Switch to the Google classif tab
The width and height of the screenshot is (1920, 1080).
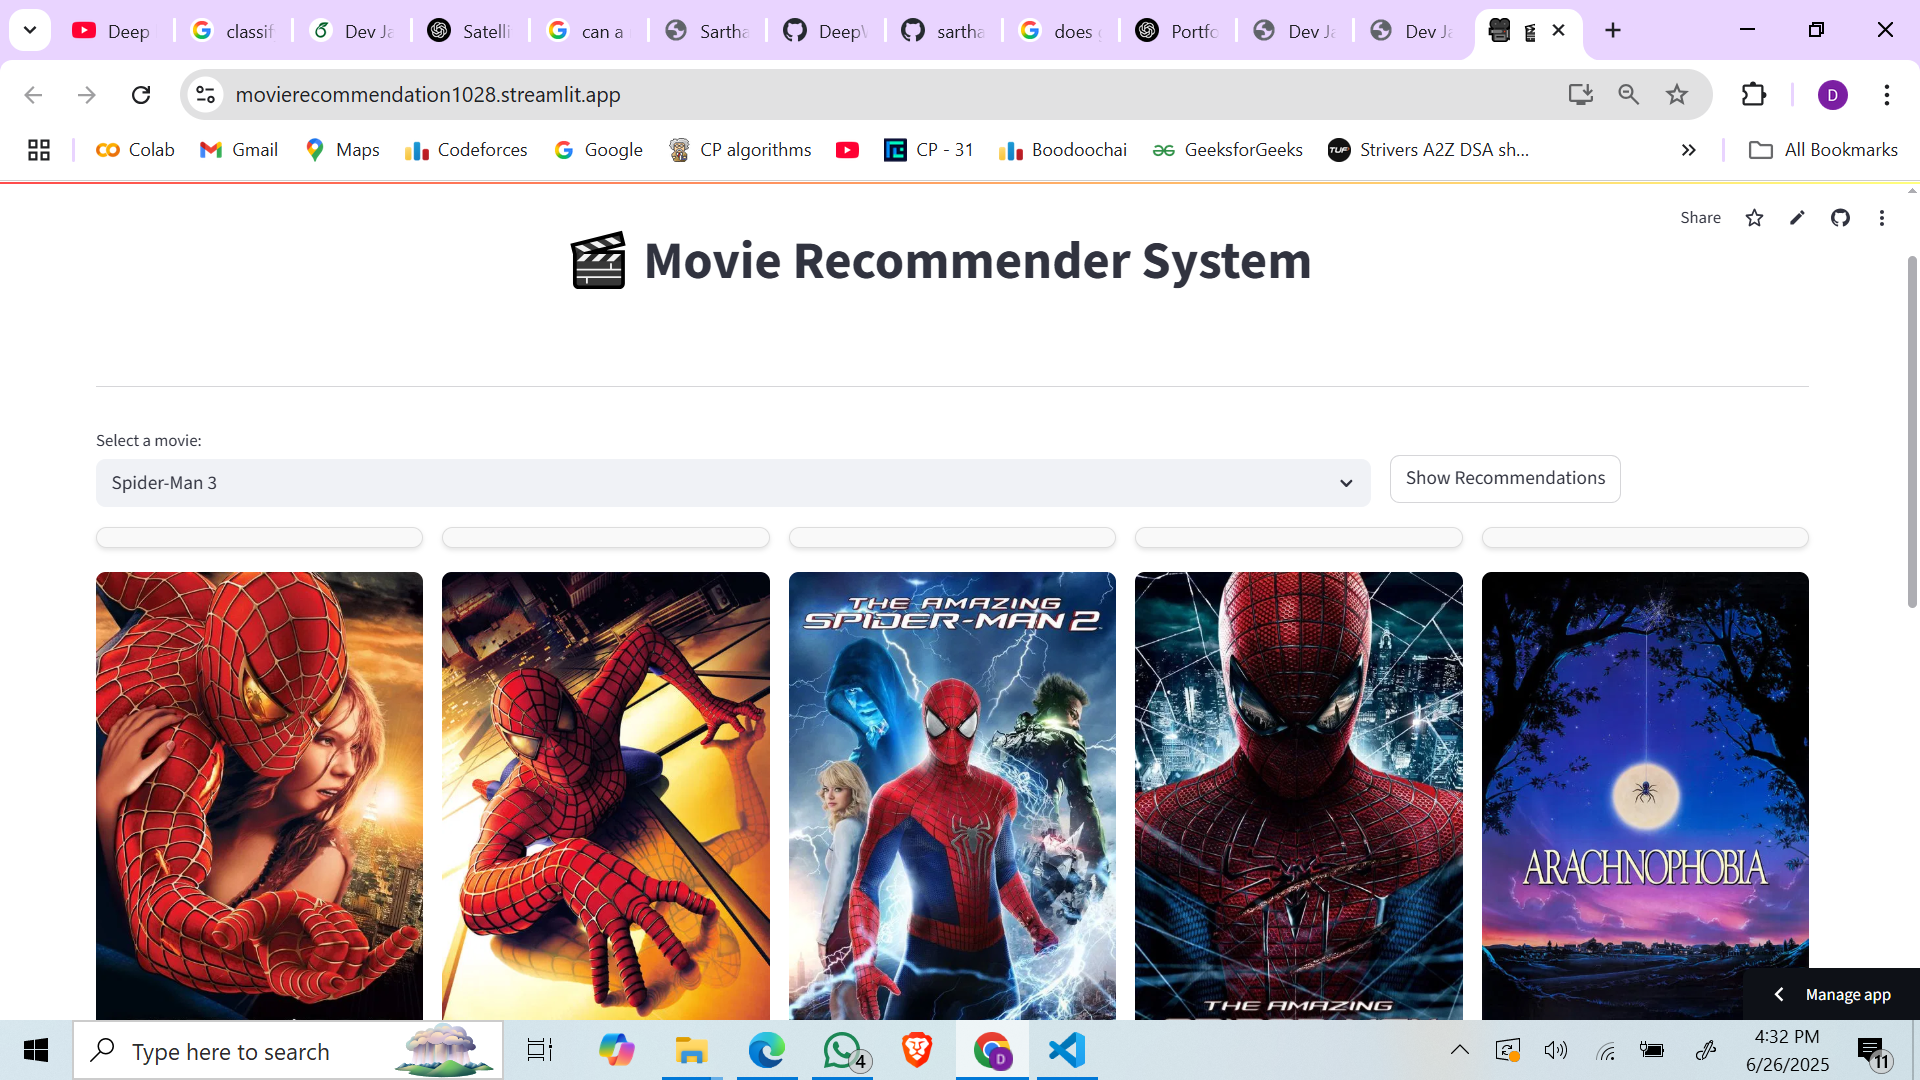pos(233,31)
